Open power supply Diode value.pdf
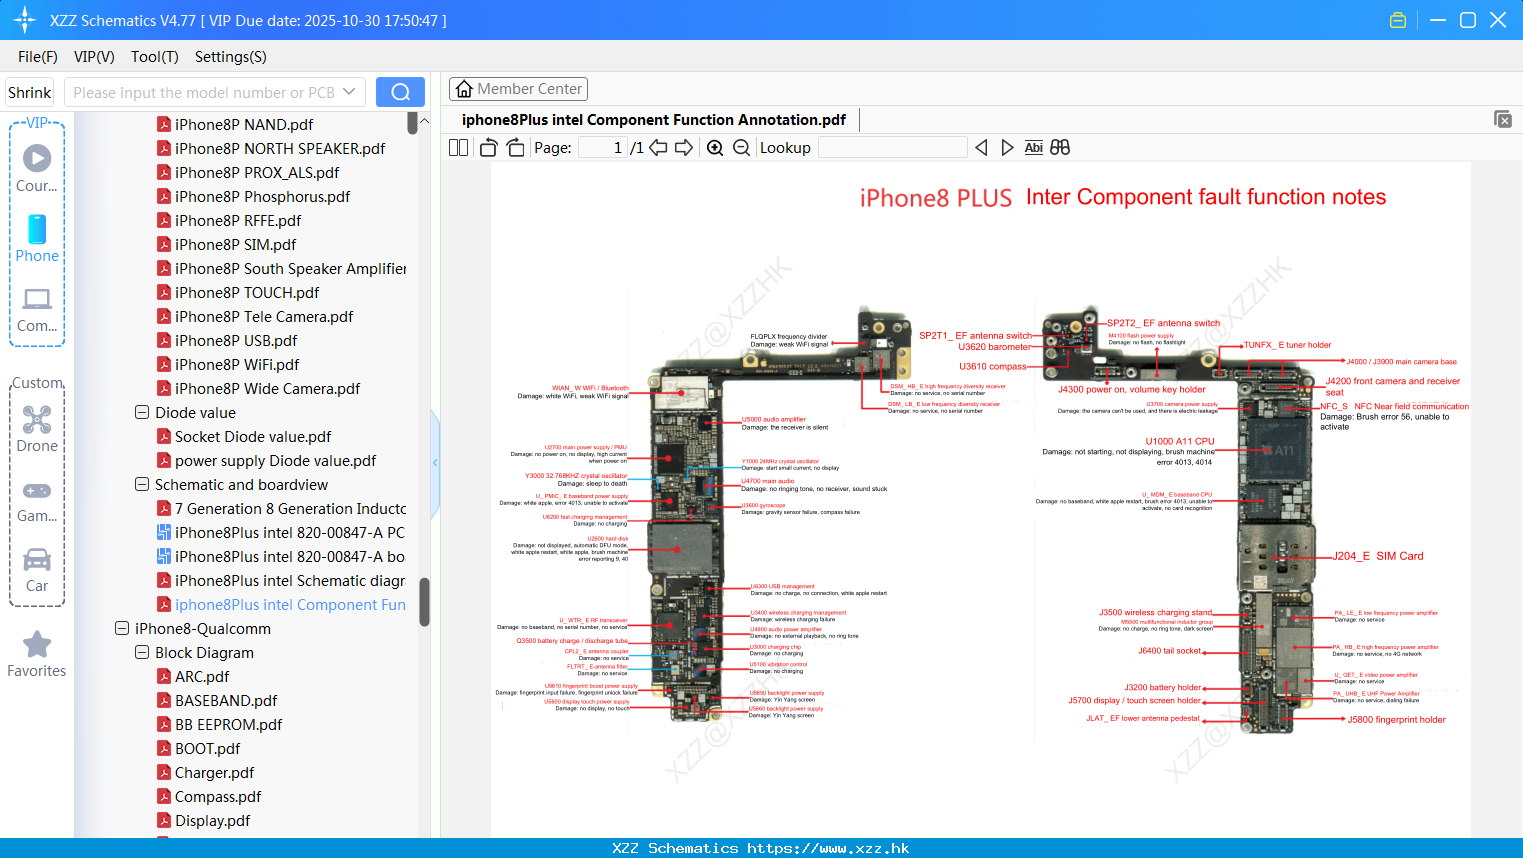1523x858 pixels. pyautogui.click(x=275, y=460)
